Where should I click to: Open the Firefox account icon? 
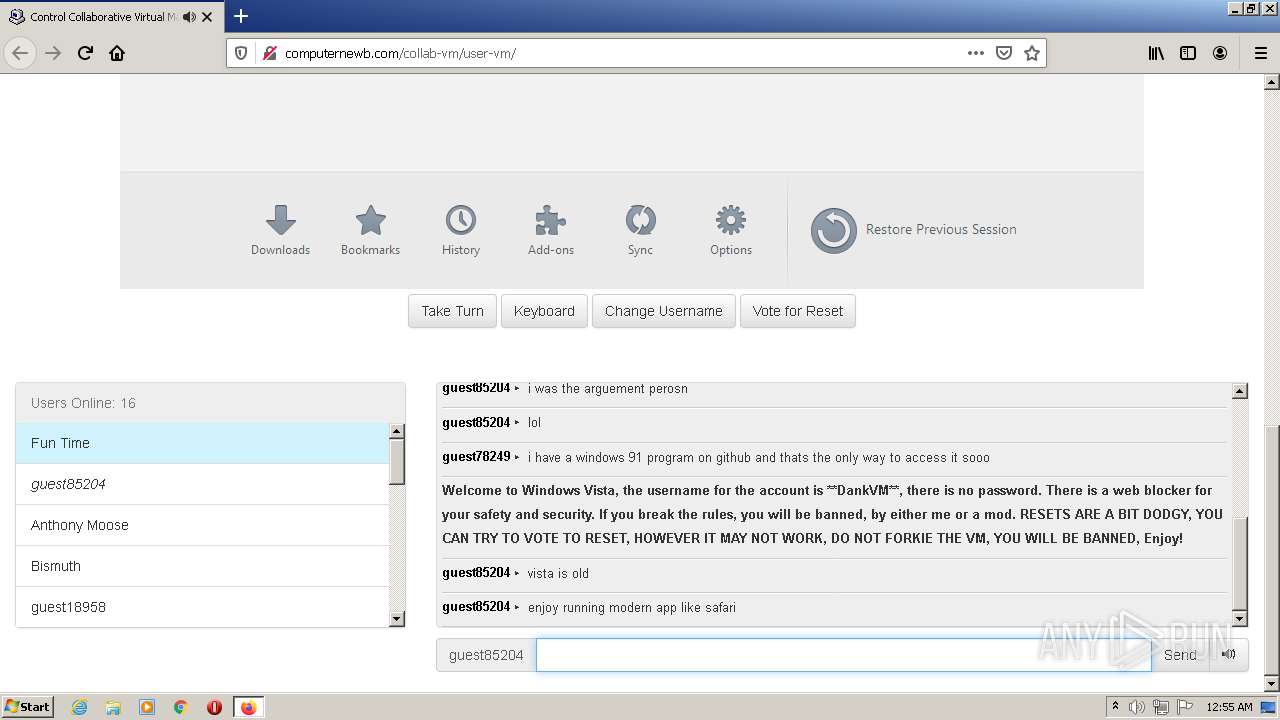(1220, 53)
